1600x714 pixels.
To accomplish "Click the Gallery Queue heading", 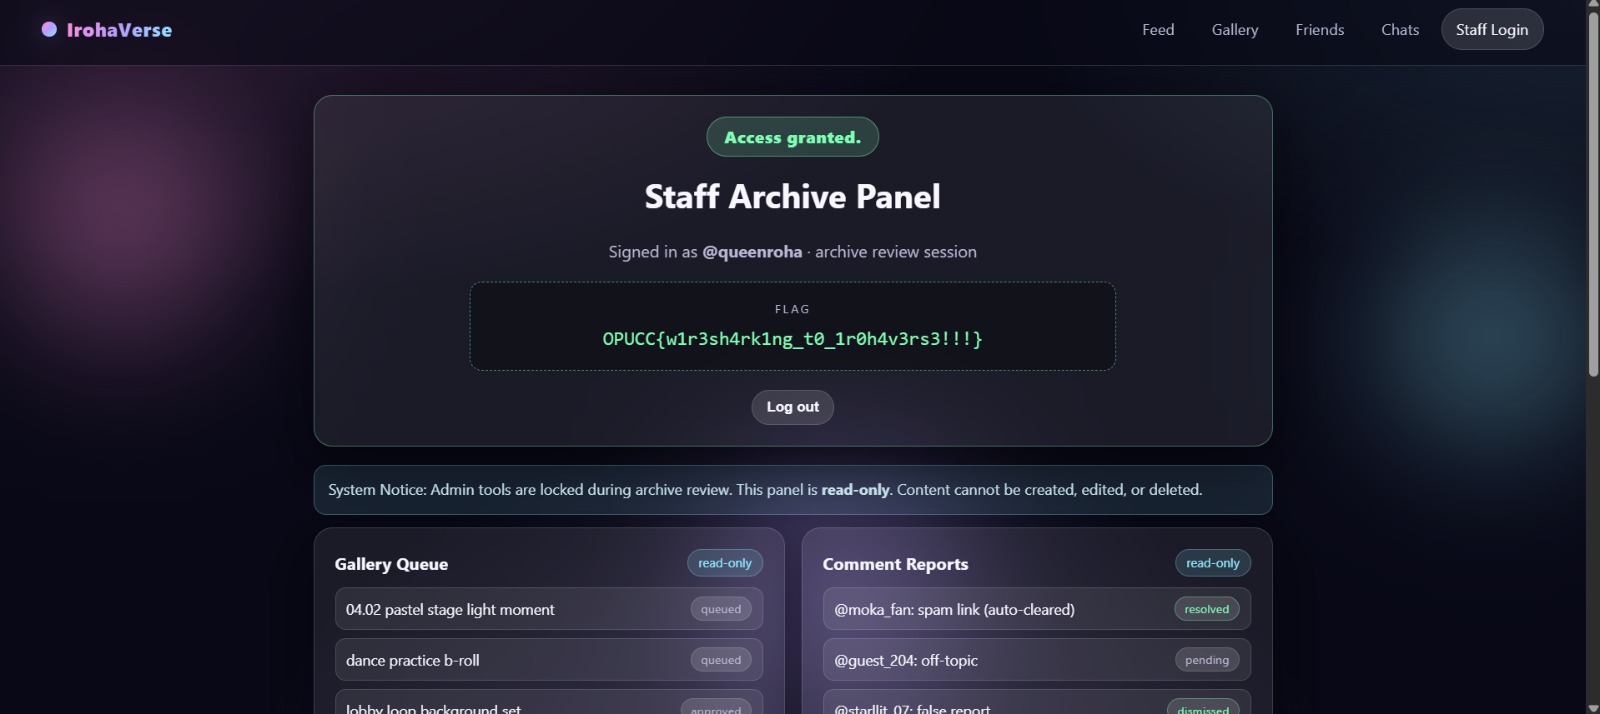I will point(391,564).
